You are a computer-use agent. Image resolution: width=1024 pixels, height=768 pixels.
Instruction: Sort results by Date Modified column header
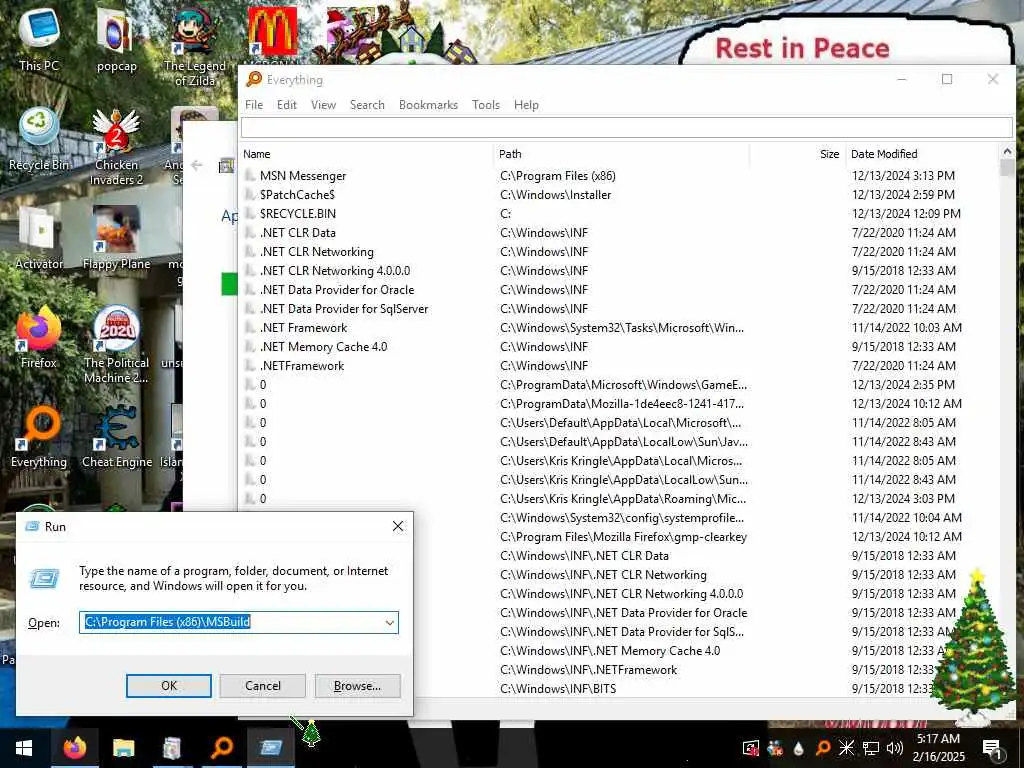(922, 154)
